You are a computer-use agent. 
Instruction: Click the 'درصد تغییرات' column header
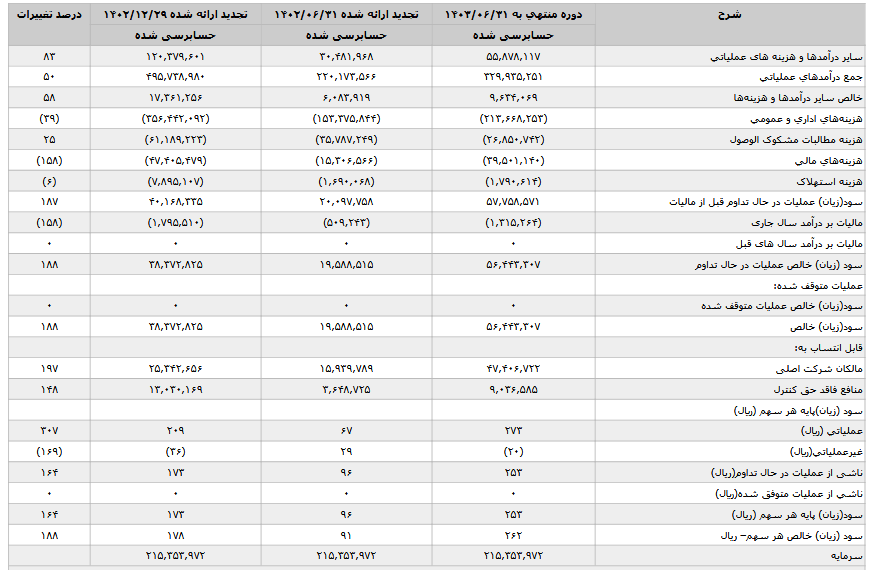click(x=50, y=15)
